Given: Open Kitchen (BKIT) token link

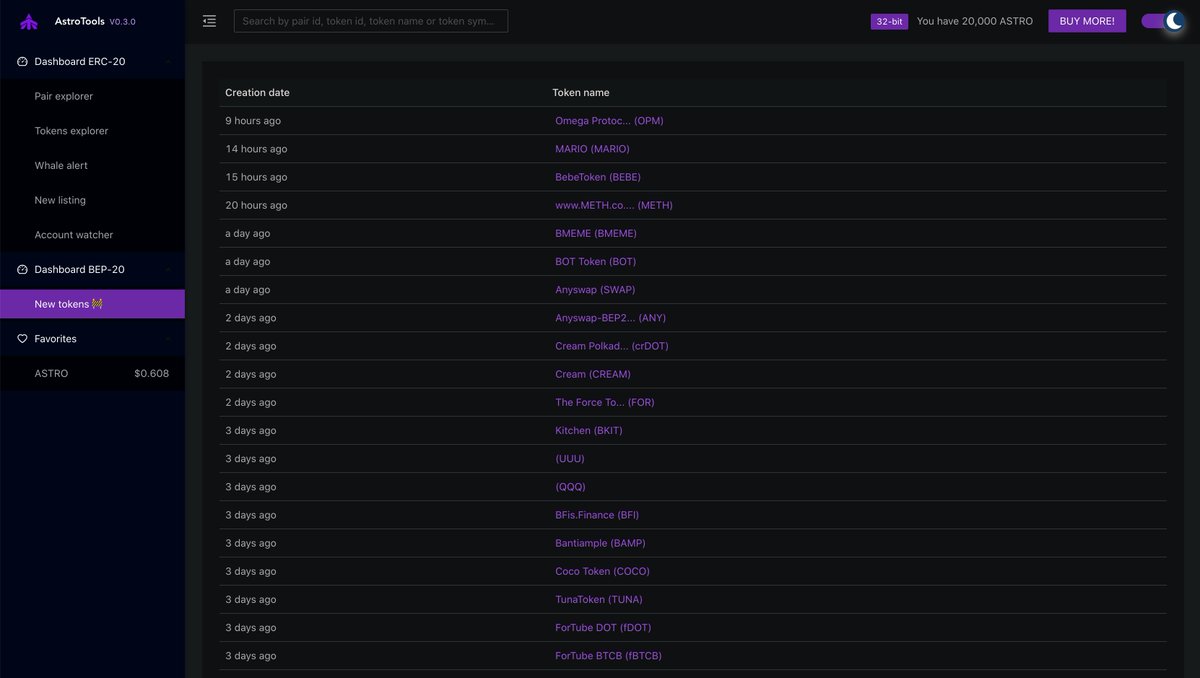Looking at the screenshot, I should 589,430.
